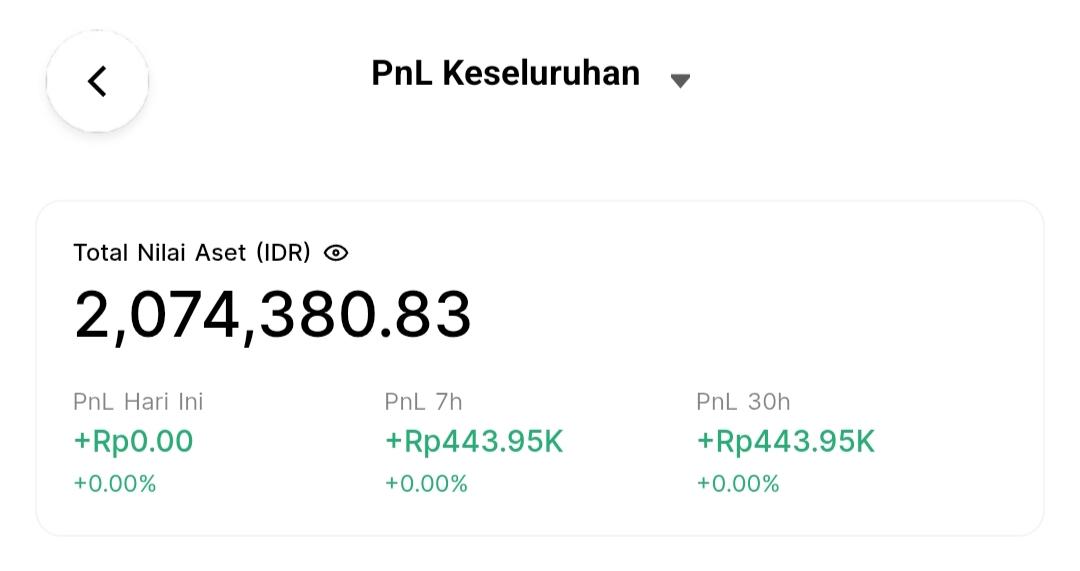Tap the +Rp0.00 daily PnL amount
The image size is (1080, 571).
[133, 442]
